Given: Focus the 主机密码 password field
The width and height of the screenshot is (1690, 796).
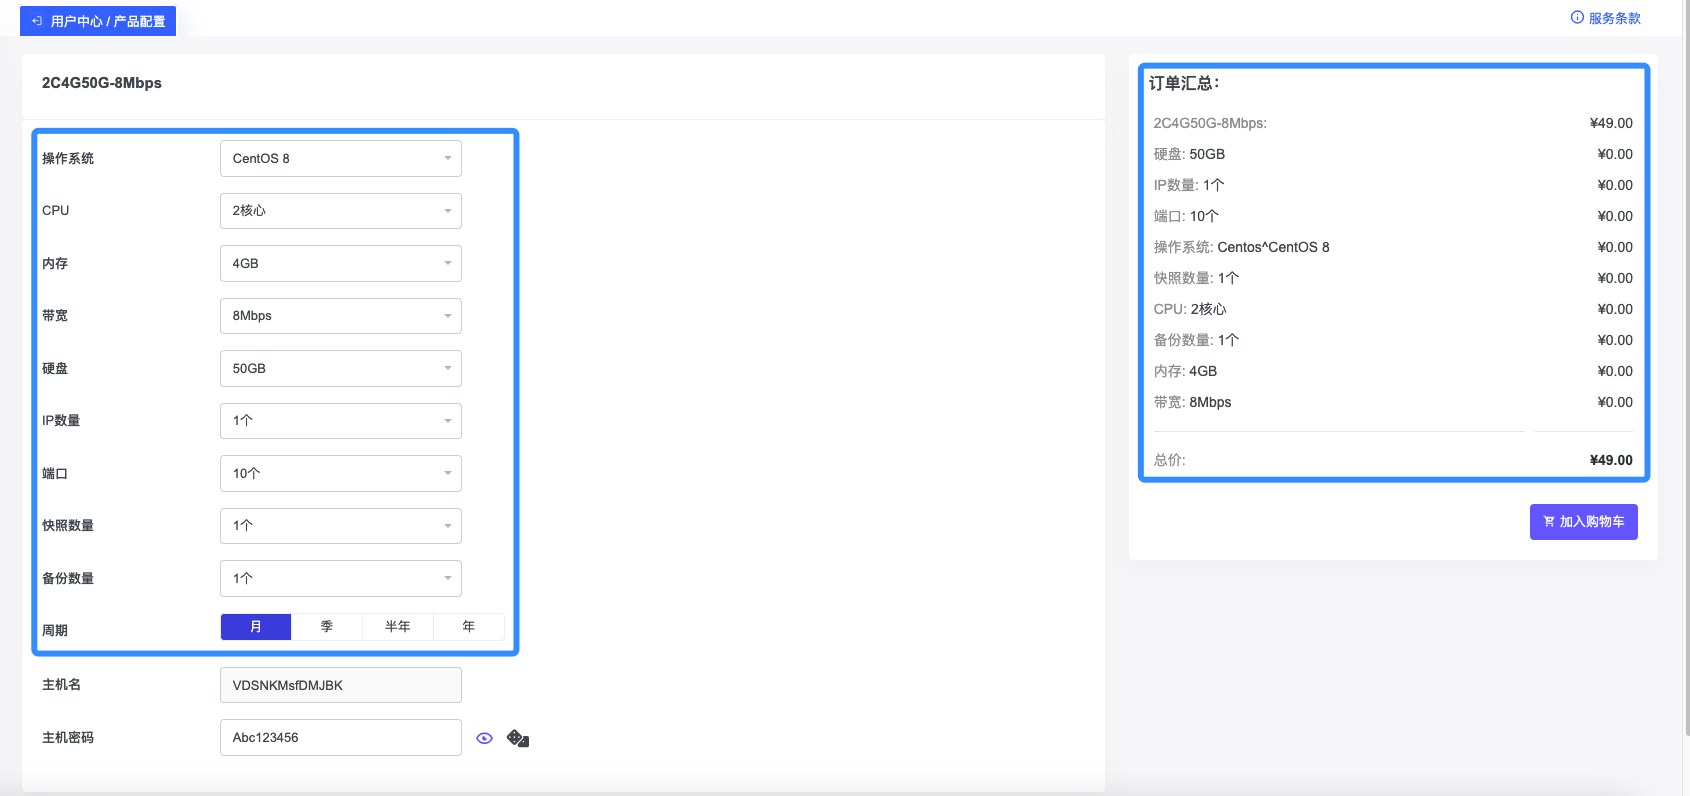Looking at the screenshot, I should [x=340, y=738].
